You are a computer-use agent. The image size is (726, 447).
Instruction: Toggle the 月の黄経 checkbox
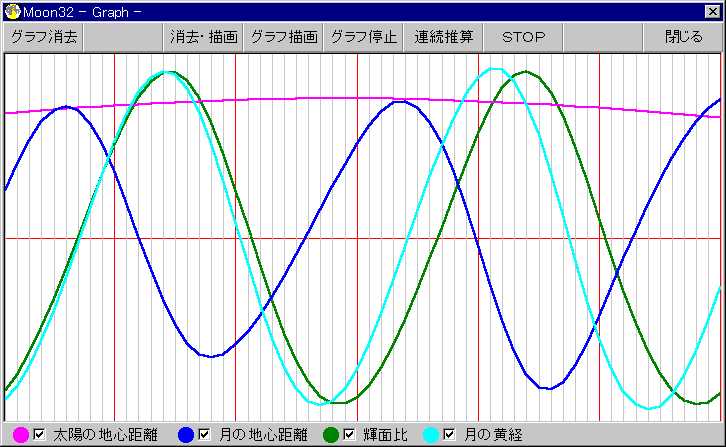(x=450, y=434)
